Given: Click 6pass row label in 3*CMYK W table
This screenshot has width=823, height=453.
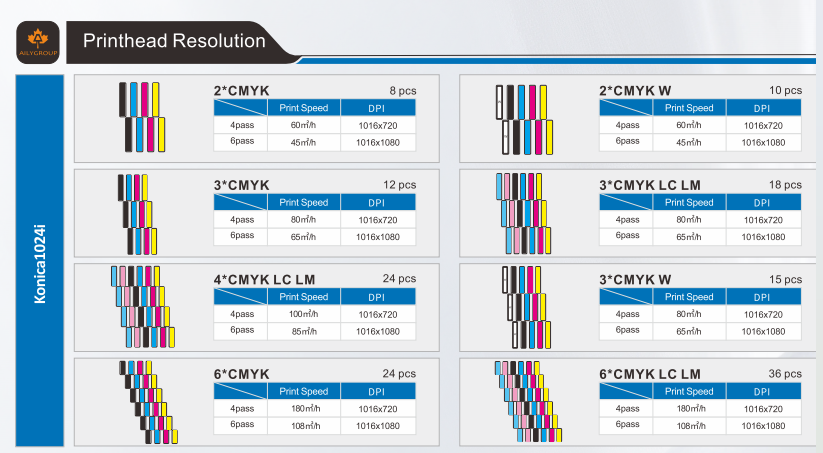Looking at the screenshot, I should point(627,330).
